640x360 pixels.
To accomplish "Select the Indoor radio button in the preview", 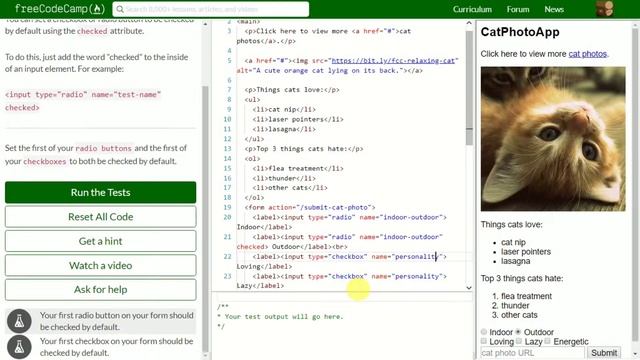I will (x=484, y=332).
